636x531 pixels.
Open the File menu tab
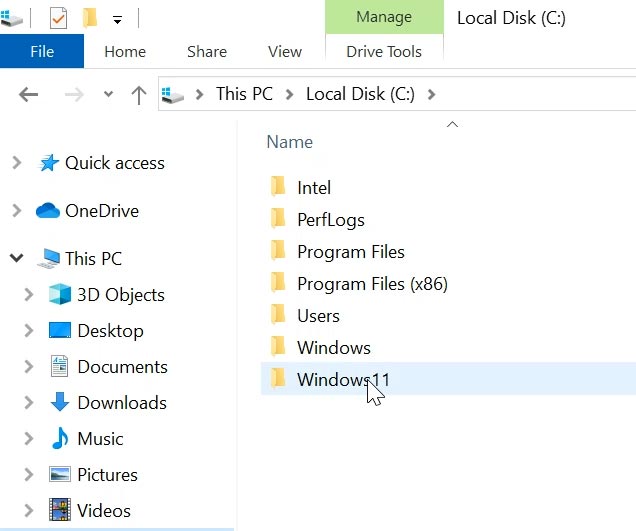(42, 52)
